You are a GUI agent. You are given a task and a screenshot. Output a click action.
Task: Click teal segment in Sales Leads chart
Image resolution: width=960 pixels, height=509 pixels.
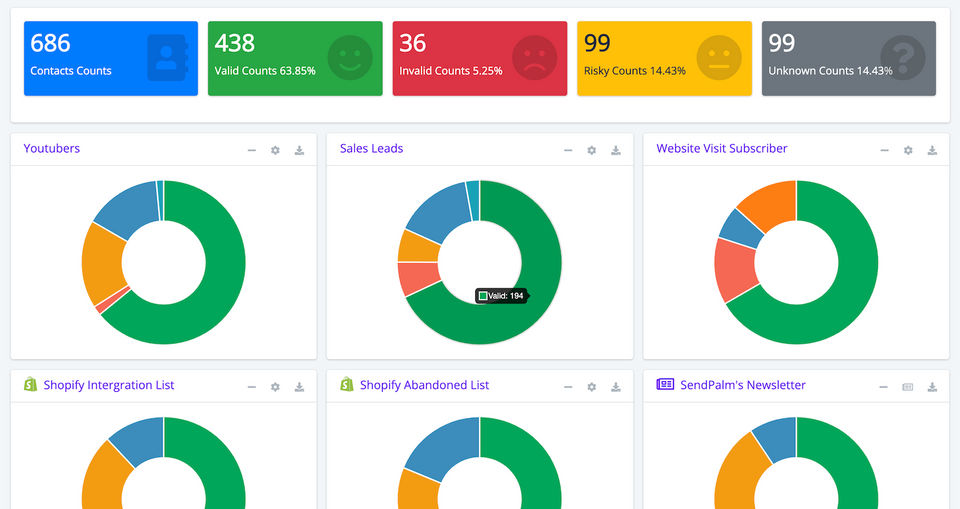pos(473,200)
